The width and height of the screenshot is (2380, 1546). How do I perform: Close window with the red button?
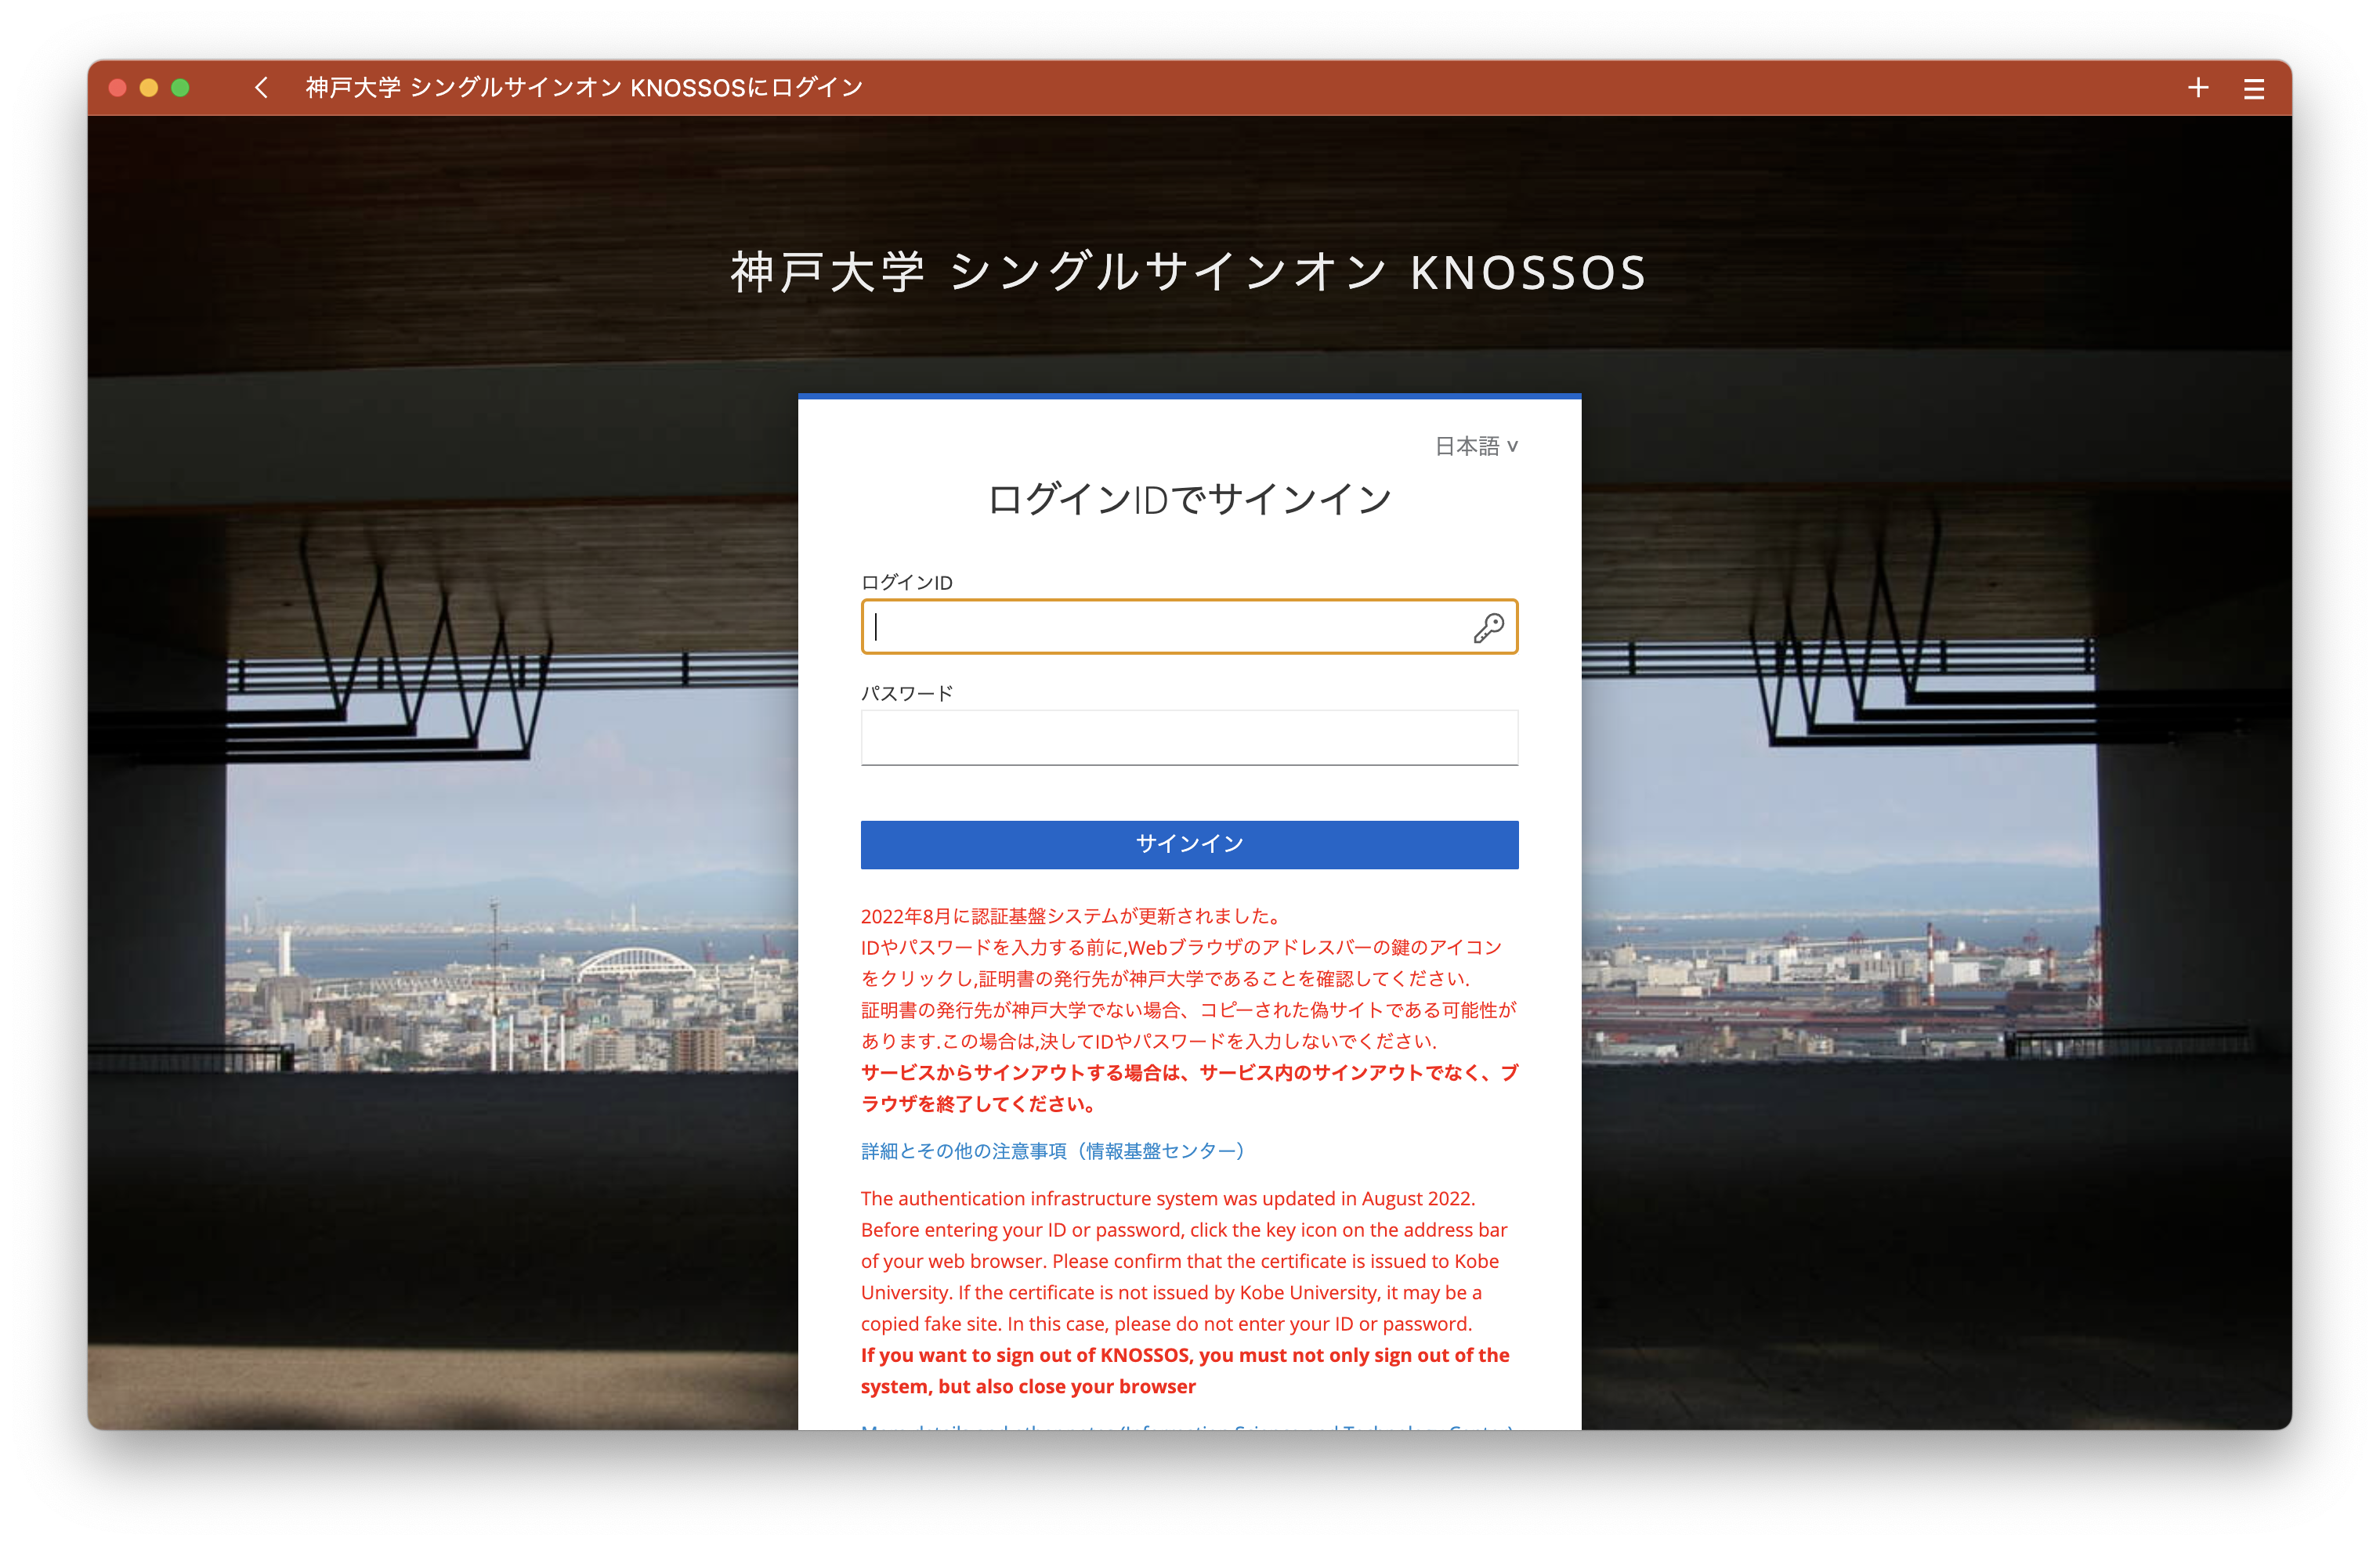pos(117,88)
